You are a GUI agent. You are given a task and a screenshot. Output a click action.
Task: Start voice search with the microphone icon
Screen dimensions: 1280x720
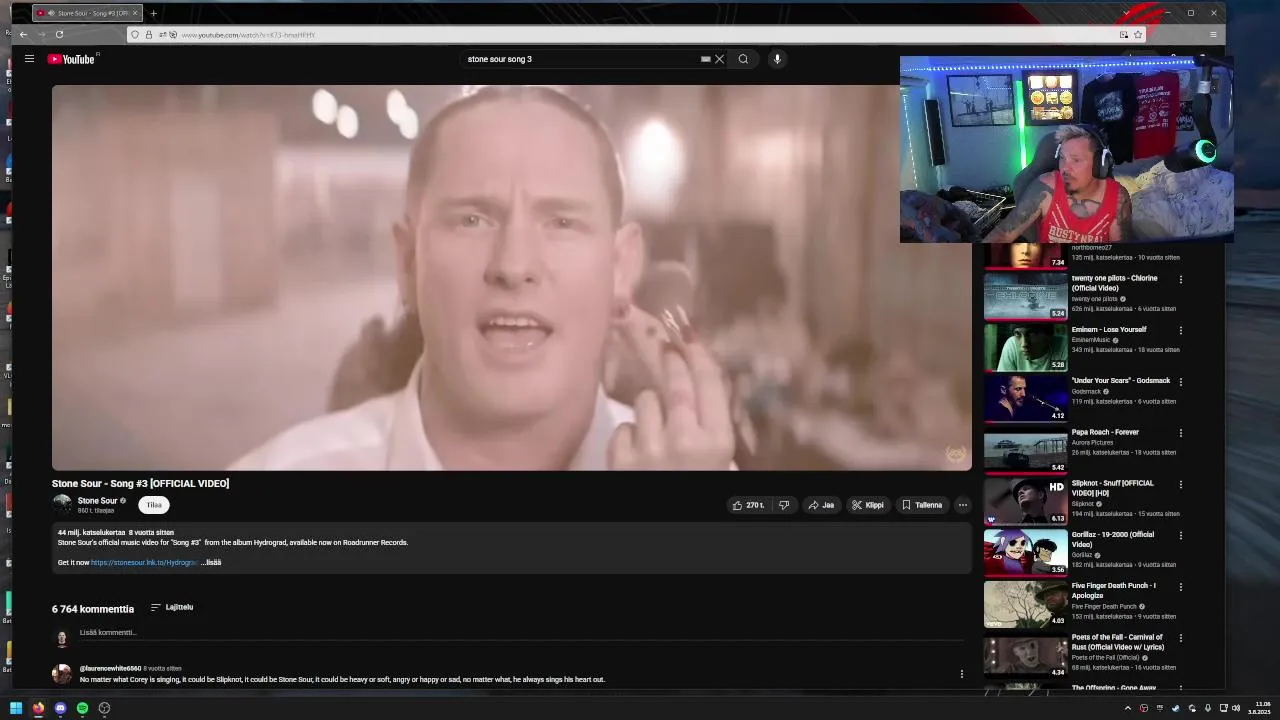777,59
